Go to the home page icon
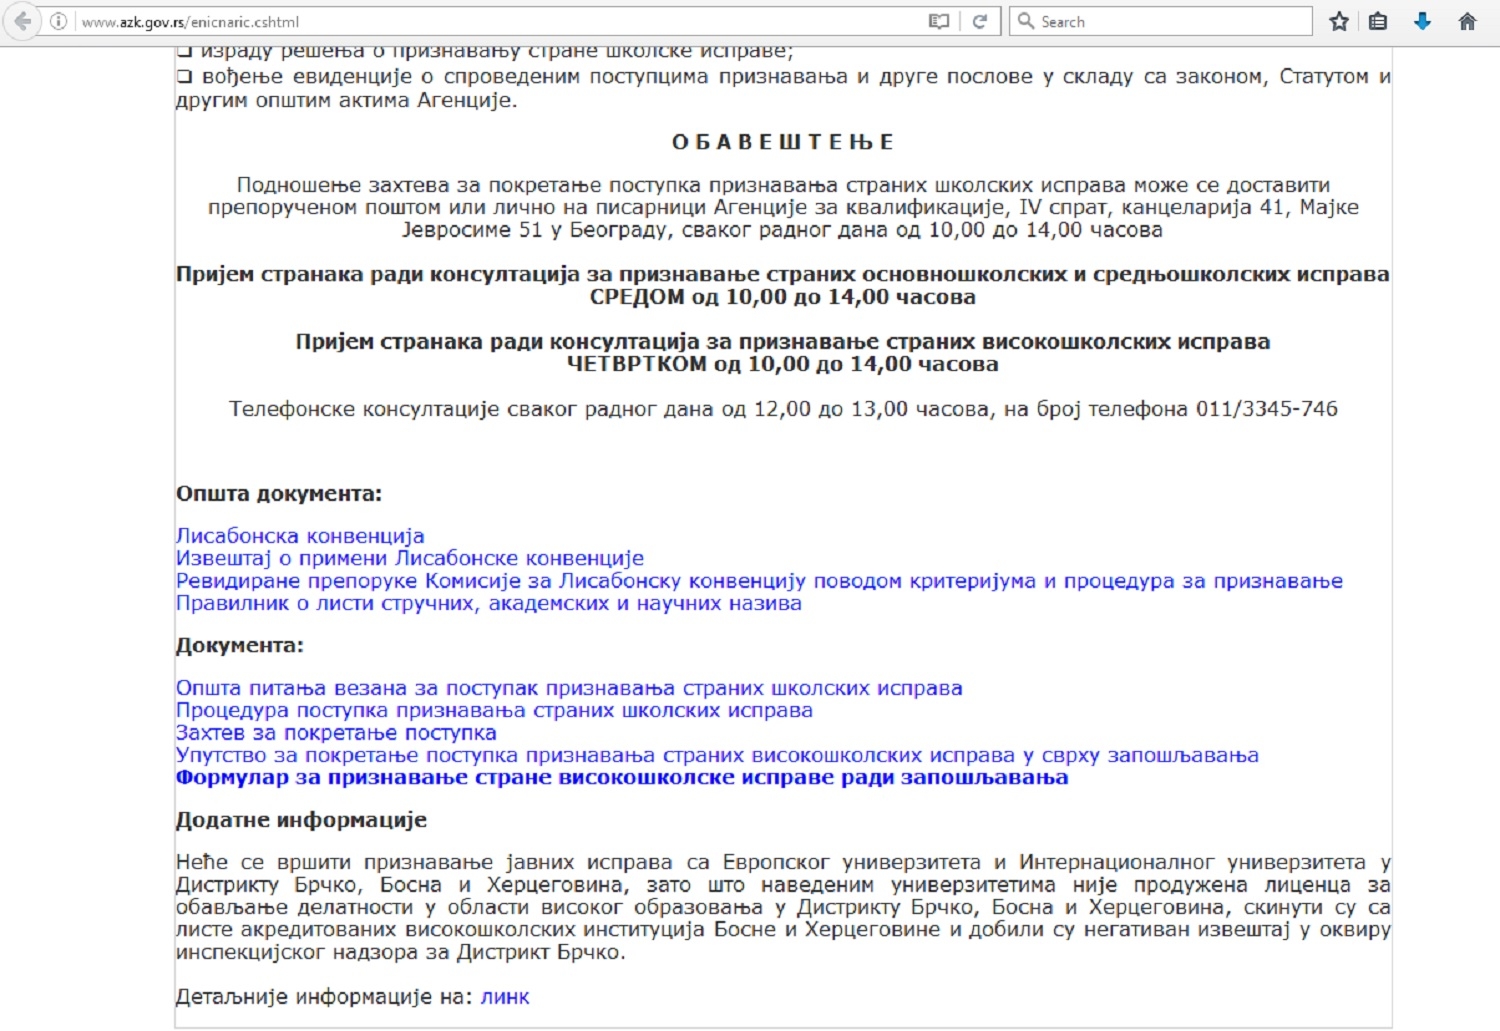Viewport: 1500px width, 1031px height. [1467, 21]
